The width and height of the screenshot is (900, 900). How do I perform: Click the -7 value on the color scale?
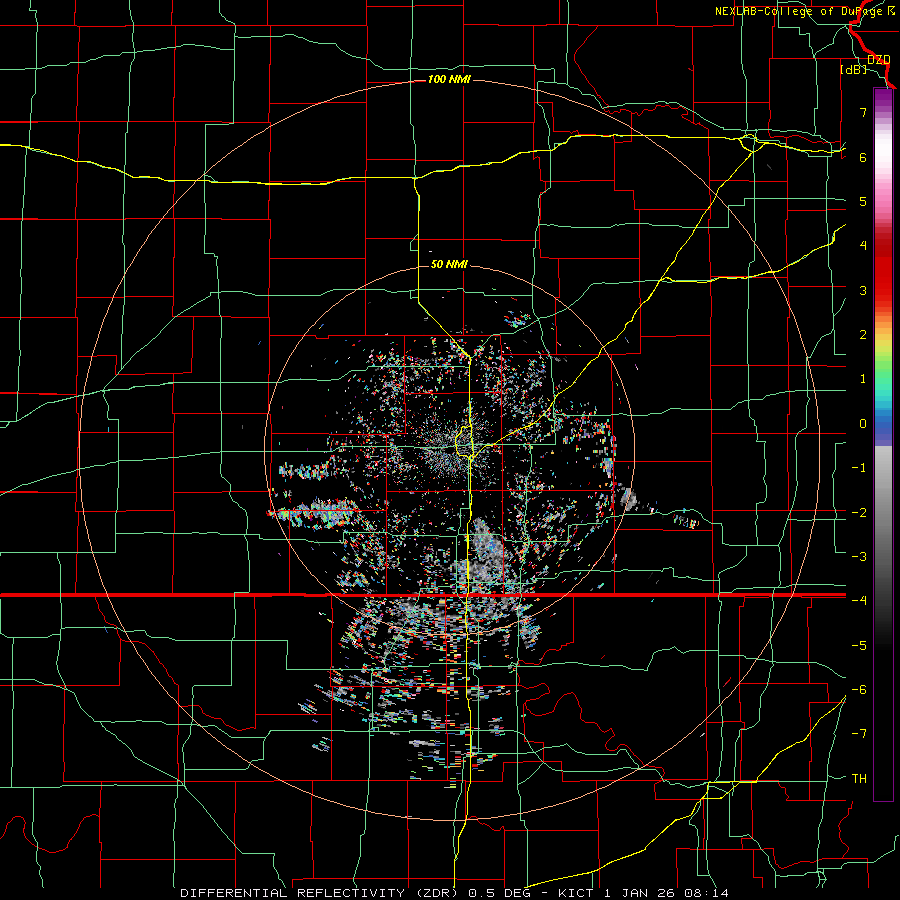point(859,734)
